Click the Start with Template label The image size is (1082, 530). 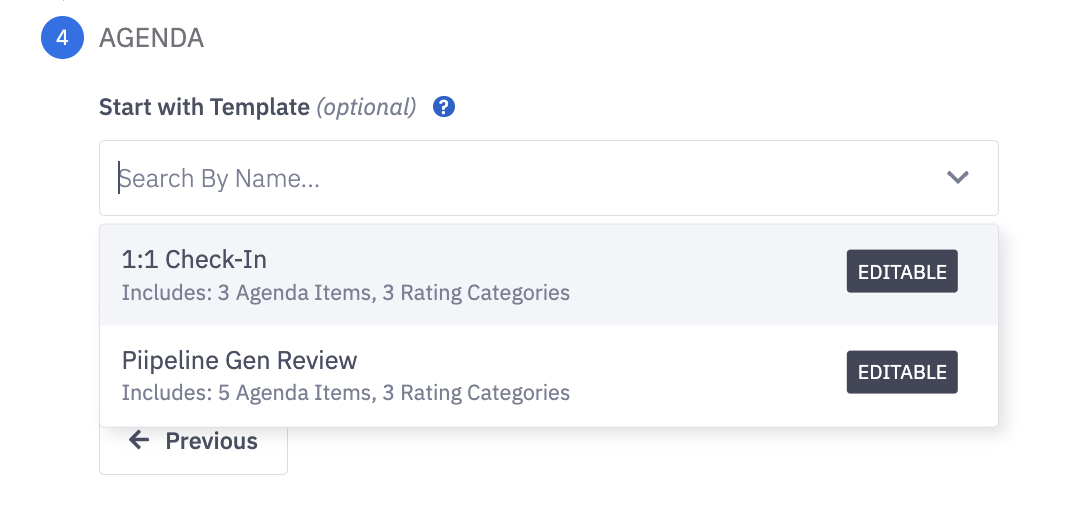click(204, 107)
